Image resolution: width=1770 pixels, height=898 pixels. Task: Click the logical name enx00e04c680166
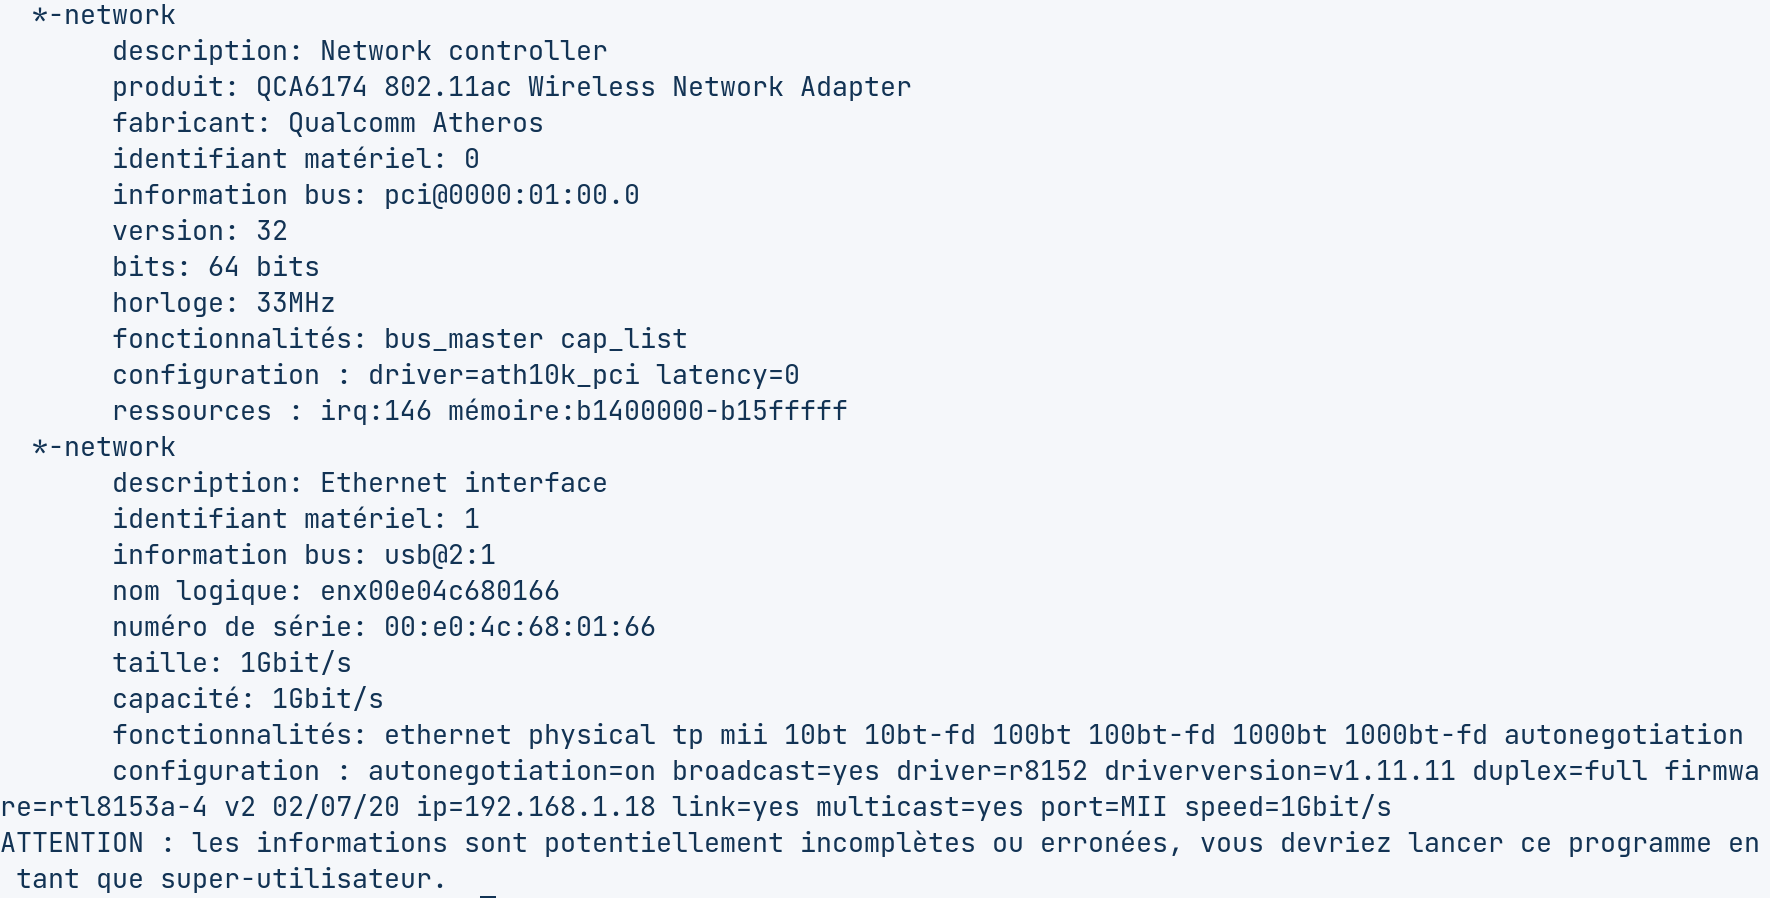point(440,591)
